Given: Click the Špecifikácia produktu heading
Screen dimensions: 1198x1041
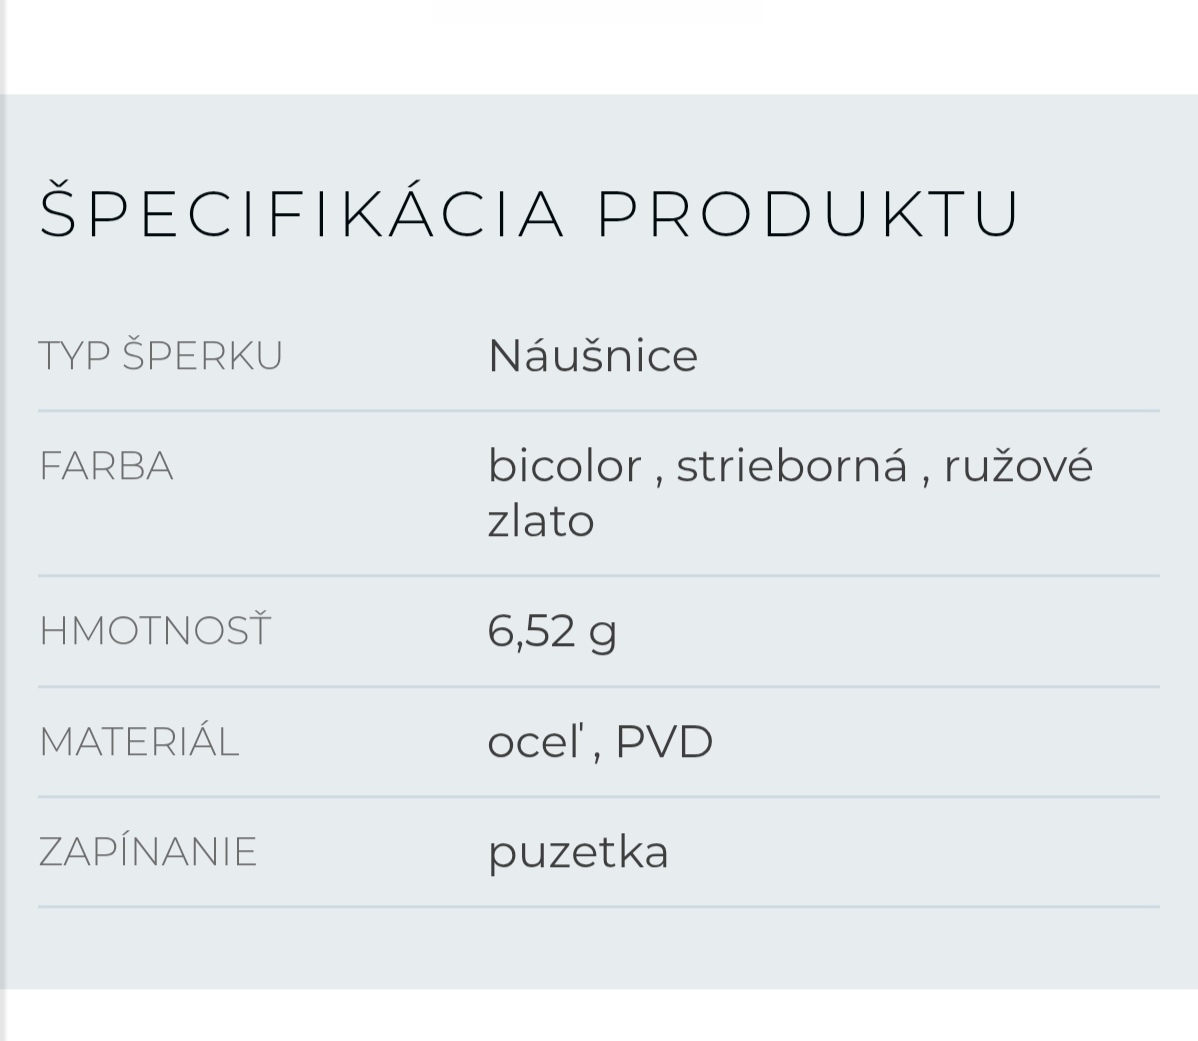Looking at the screenshot, I should click(529, 213).
